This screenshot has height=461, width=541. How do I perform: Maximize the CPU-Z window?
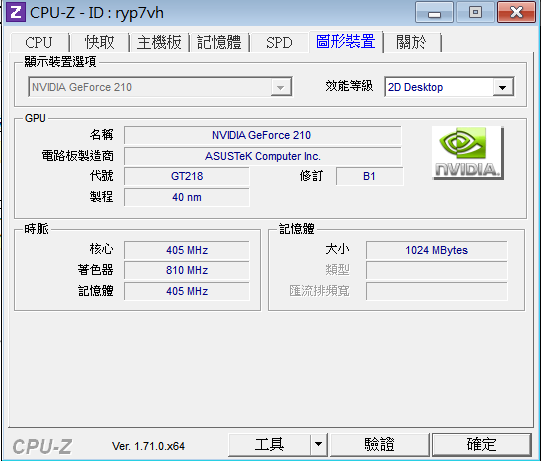point(475,12)
